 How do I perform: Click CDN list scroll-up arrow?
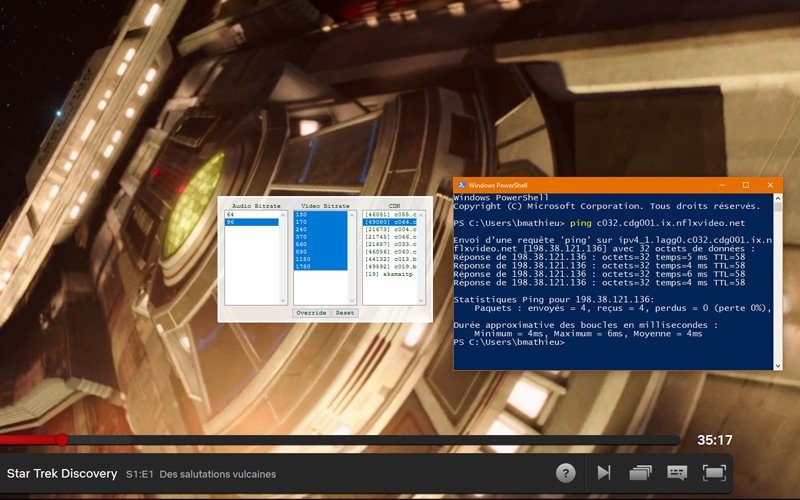[421, 215]
